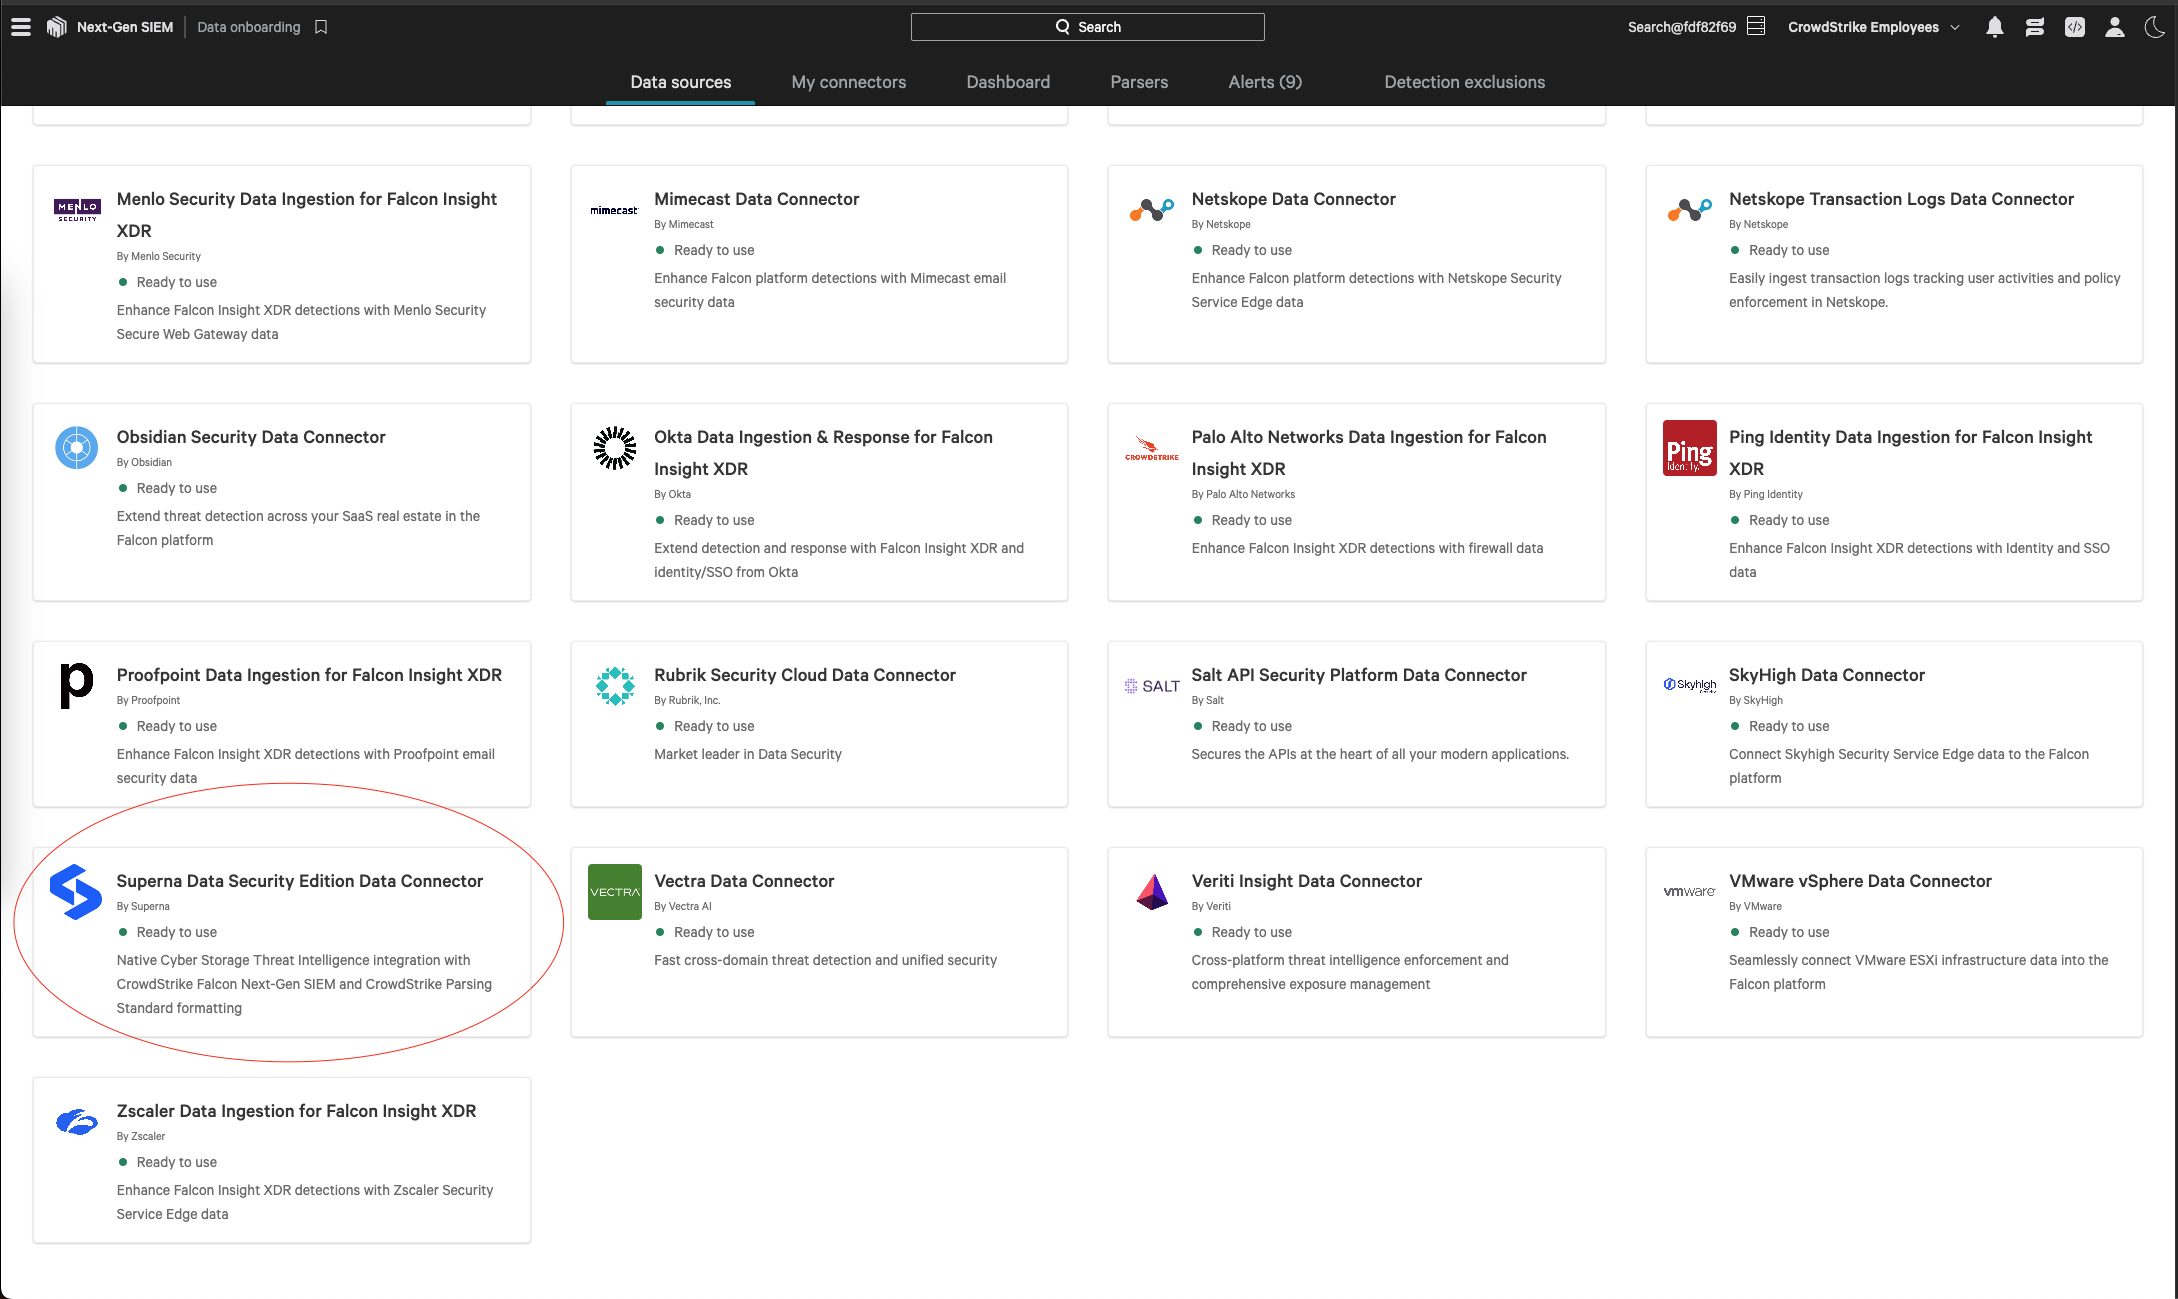This screenshot has height=1299, width=2178.
Task: Open Menlo Security Data Ingestion card title
Action: [306, 215]
